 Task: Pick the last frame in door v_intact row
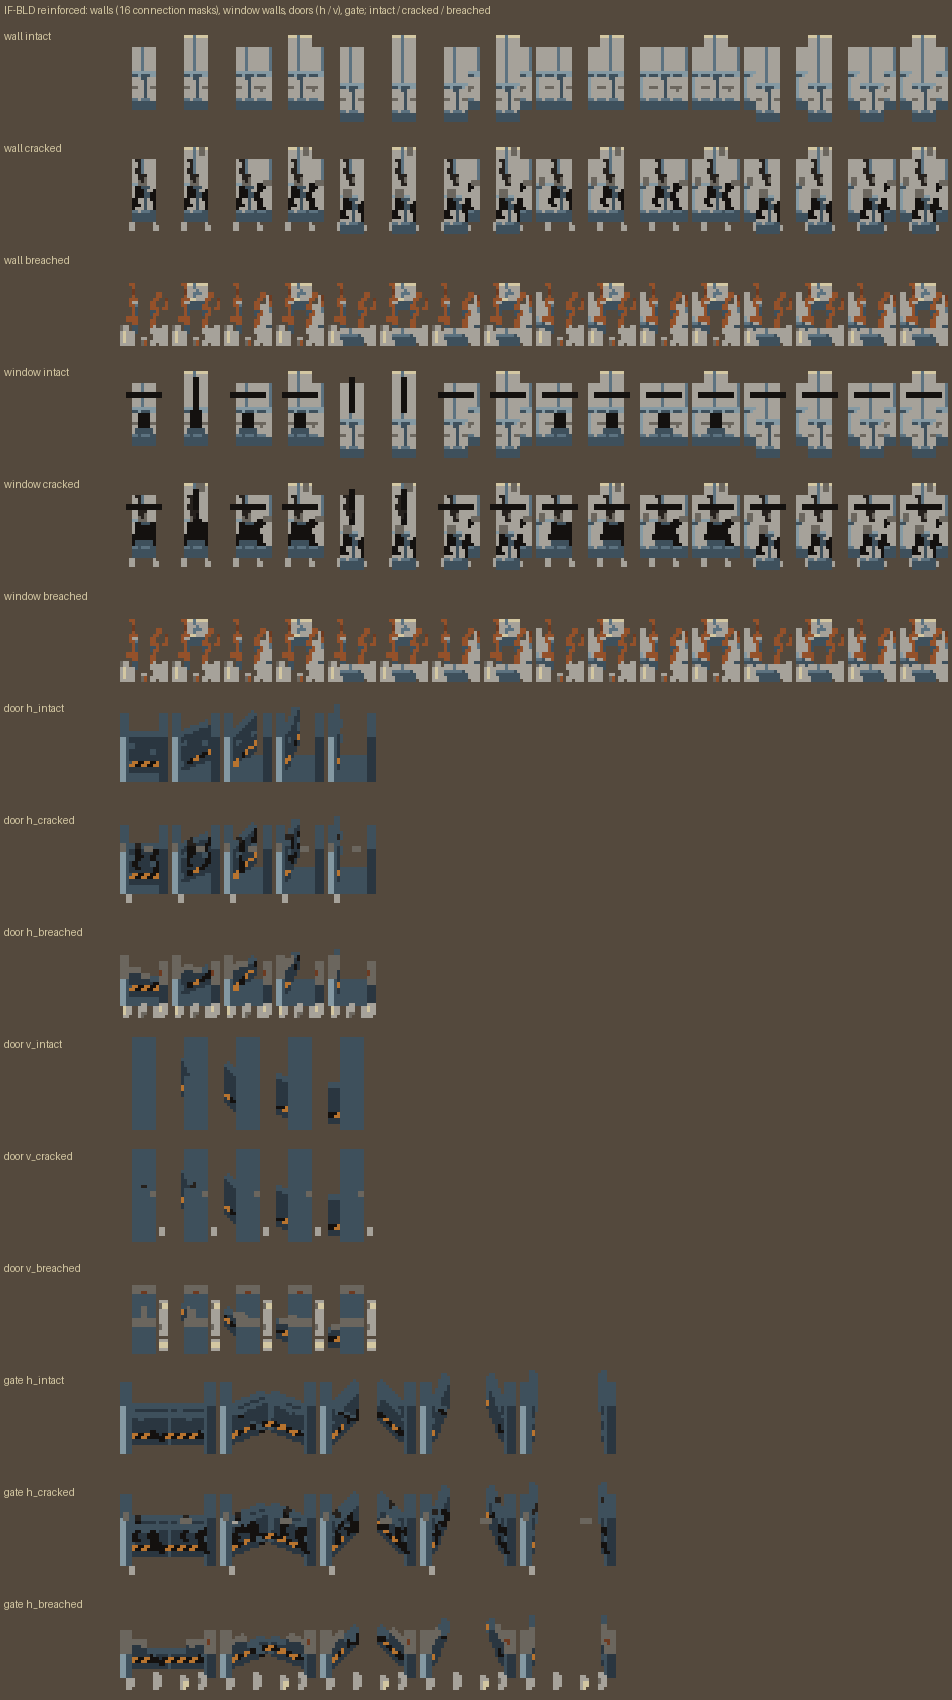[x=346, y=1083]
